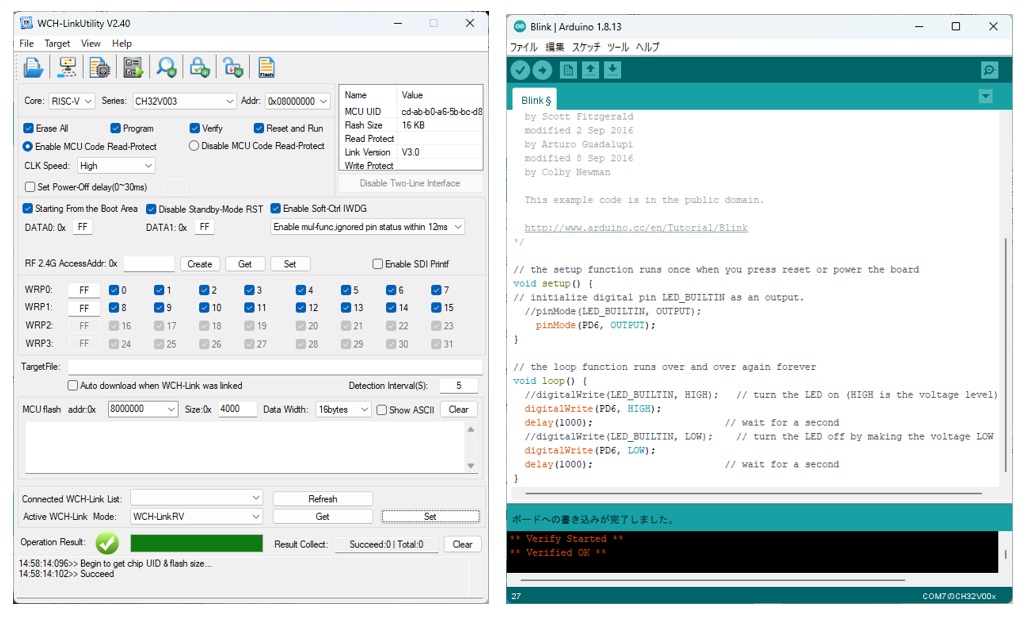Select the Blink sketch tab
Viewport: 1026px width, 617px height.
535,100
